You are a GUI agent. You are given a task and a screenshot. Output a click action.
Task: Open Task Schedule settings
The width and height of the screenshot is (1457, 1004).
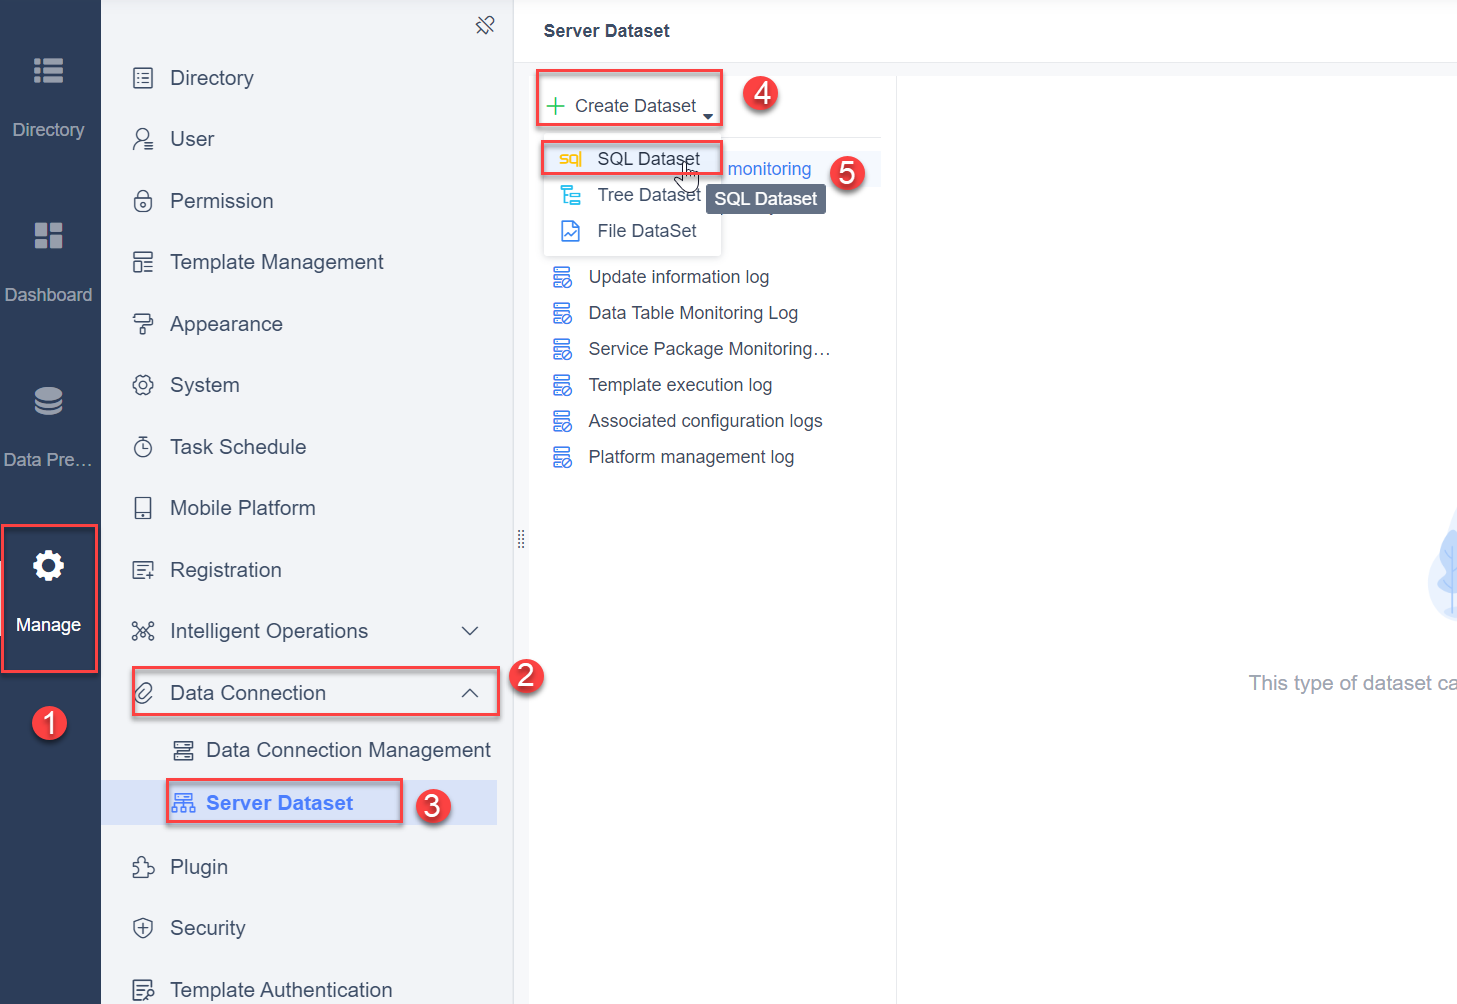tap(238, 446)
